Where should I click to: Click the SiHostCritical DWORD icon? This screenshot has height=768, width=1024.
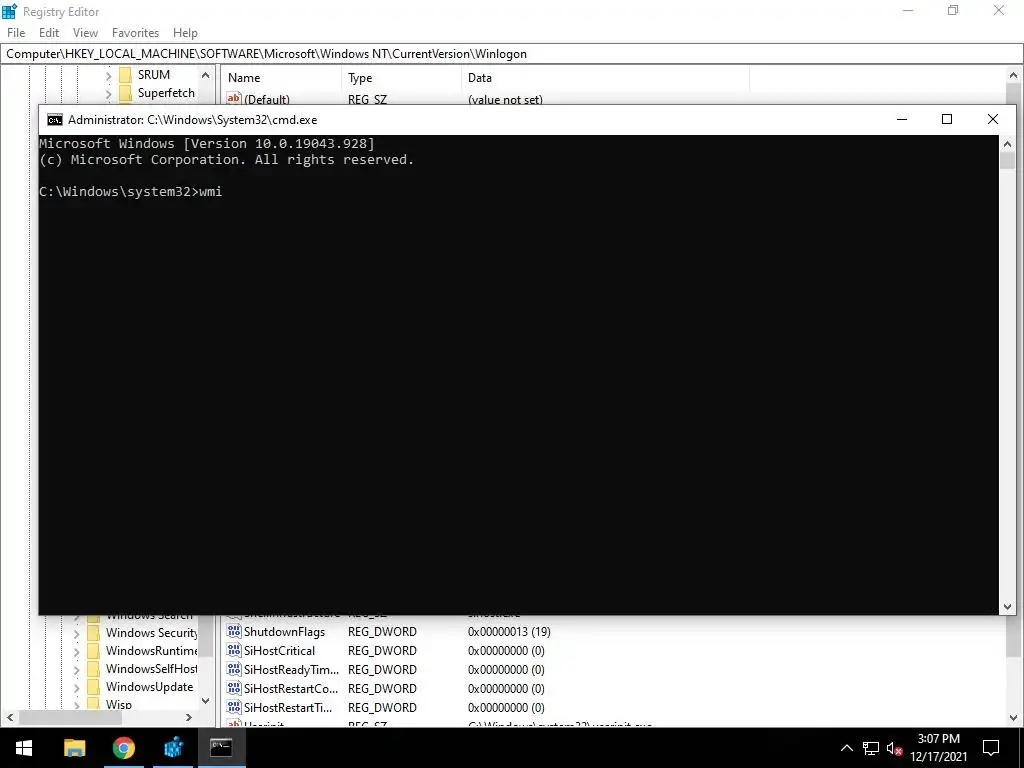[234, 650]
